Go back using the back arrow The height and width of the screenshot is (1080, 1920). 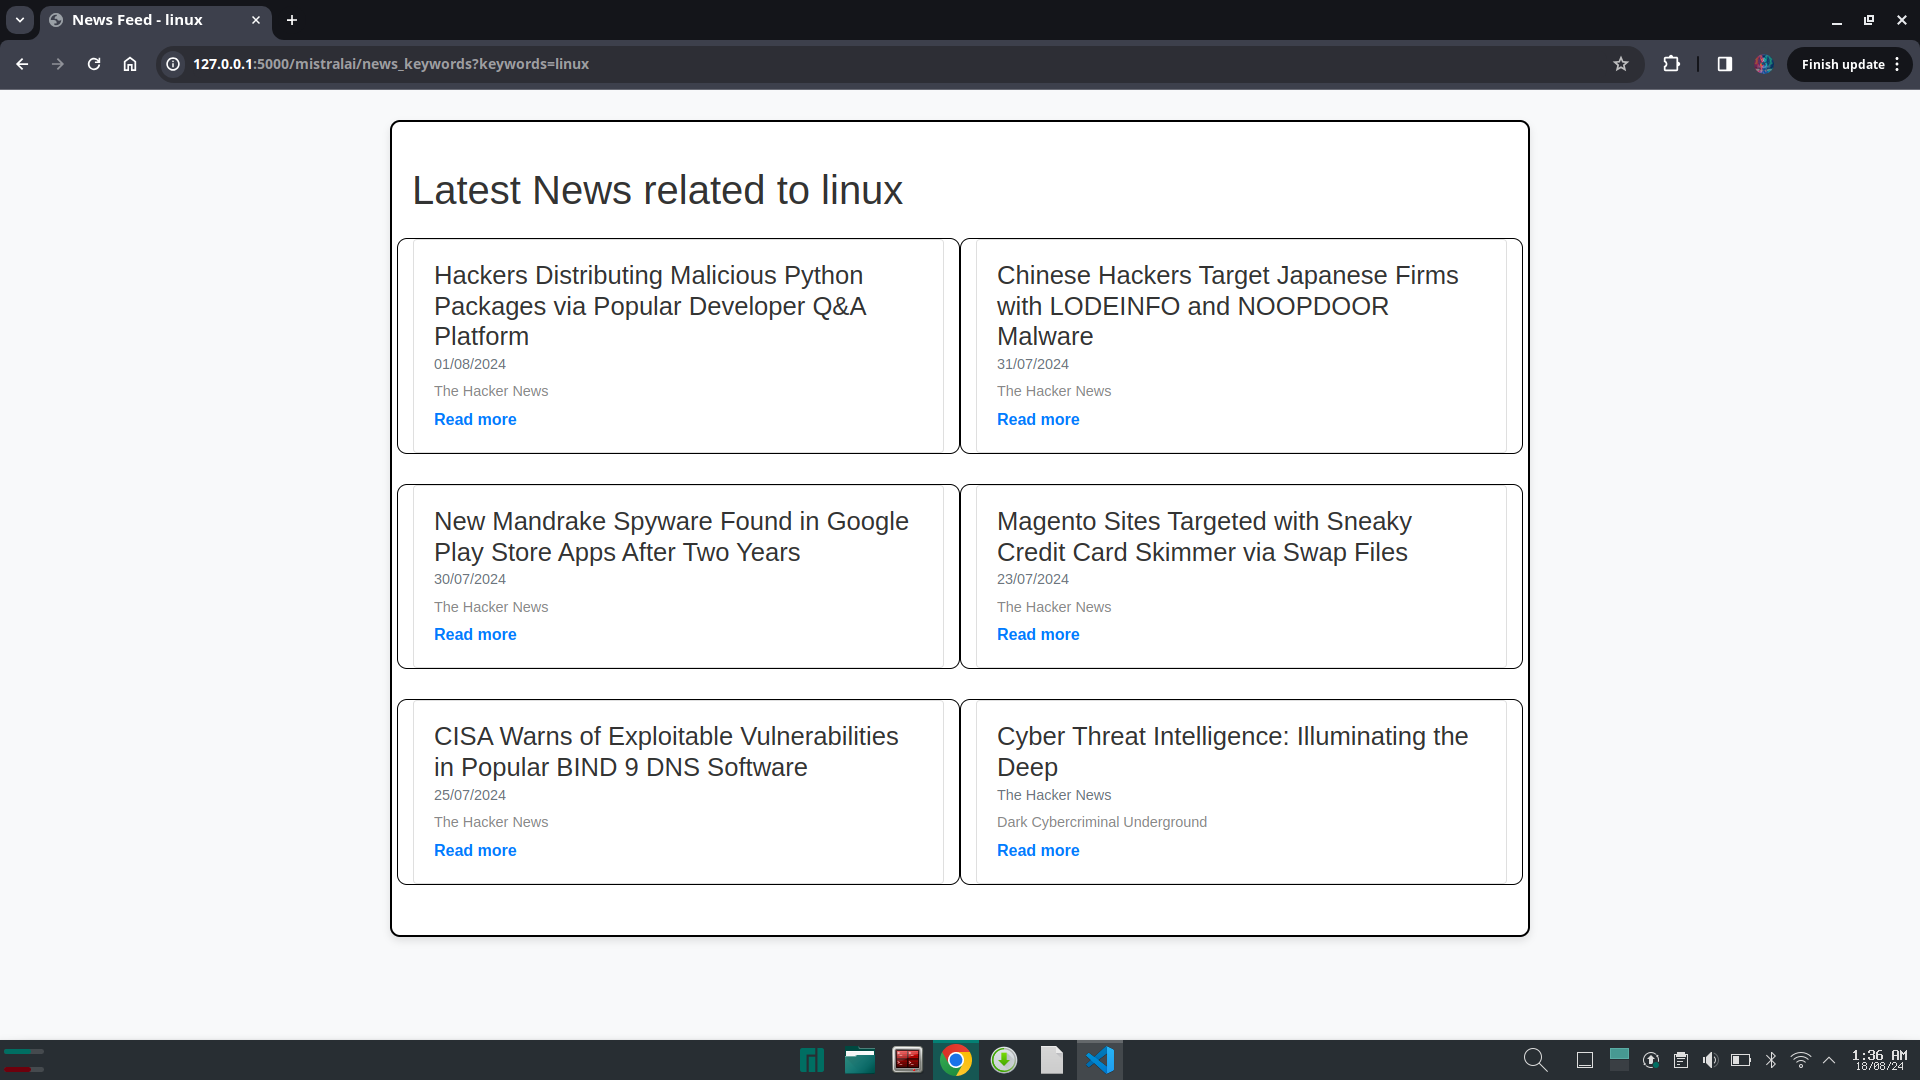coord(22,64)
